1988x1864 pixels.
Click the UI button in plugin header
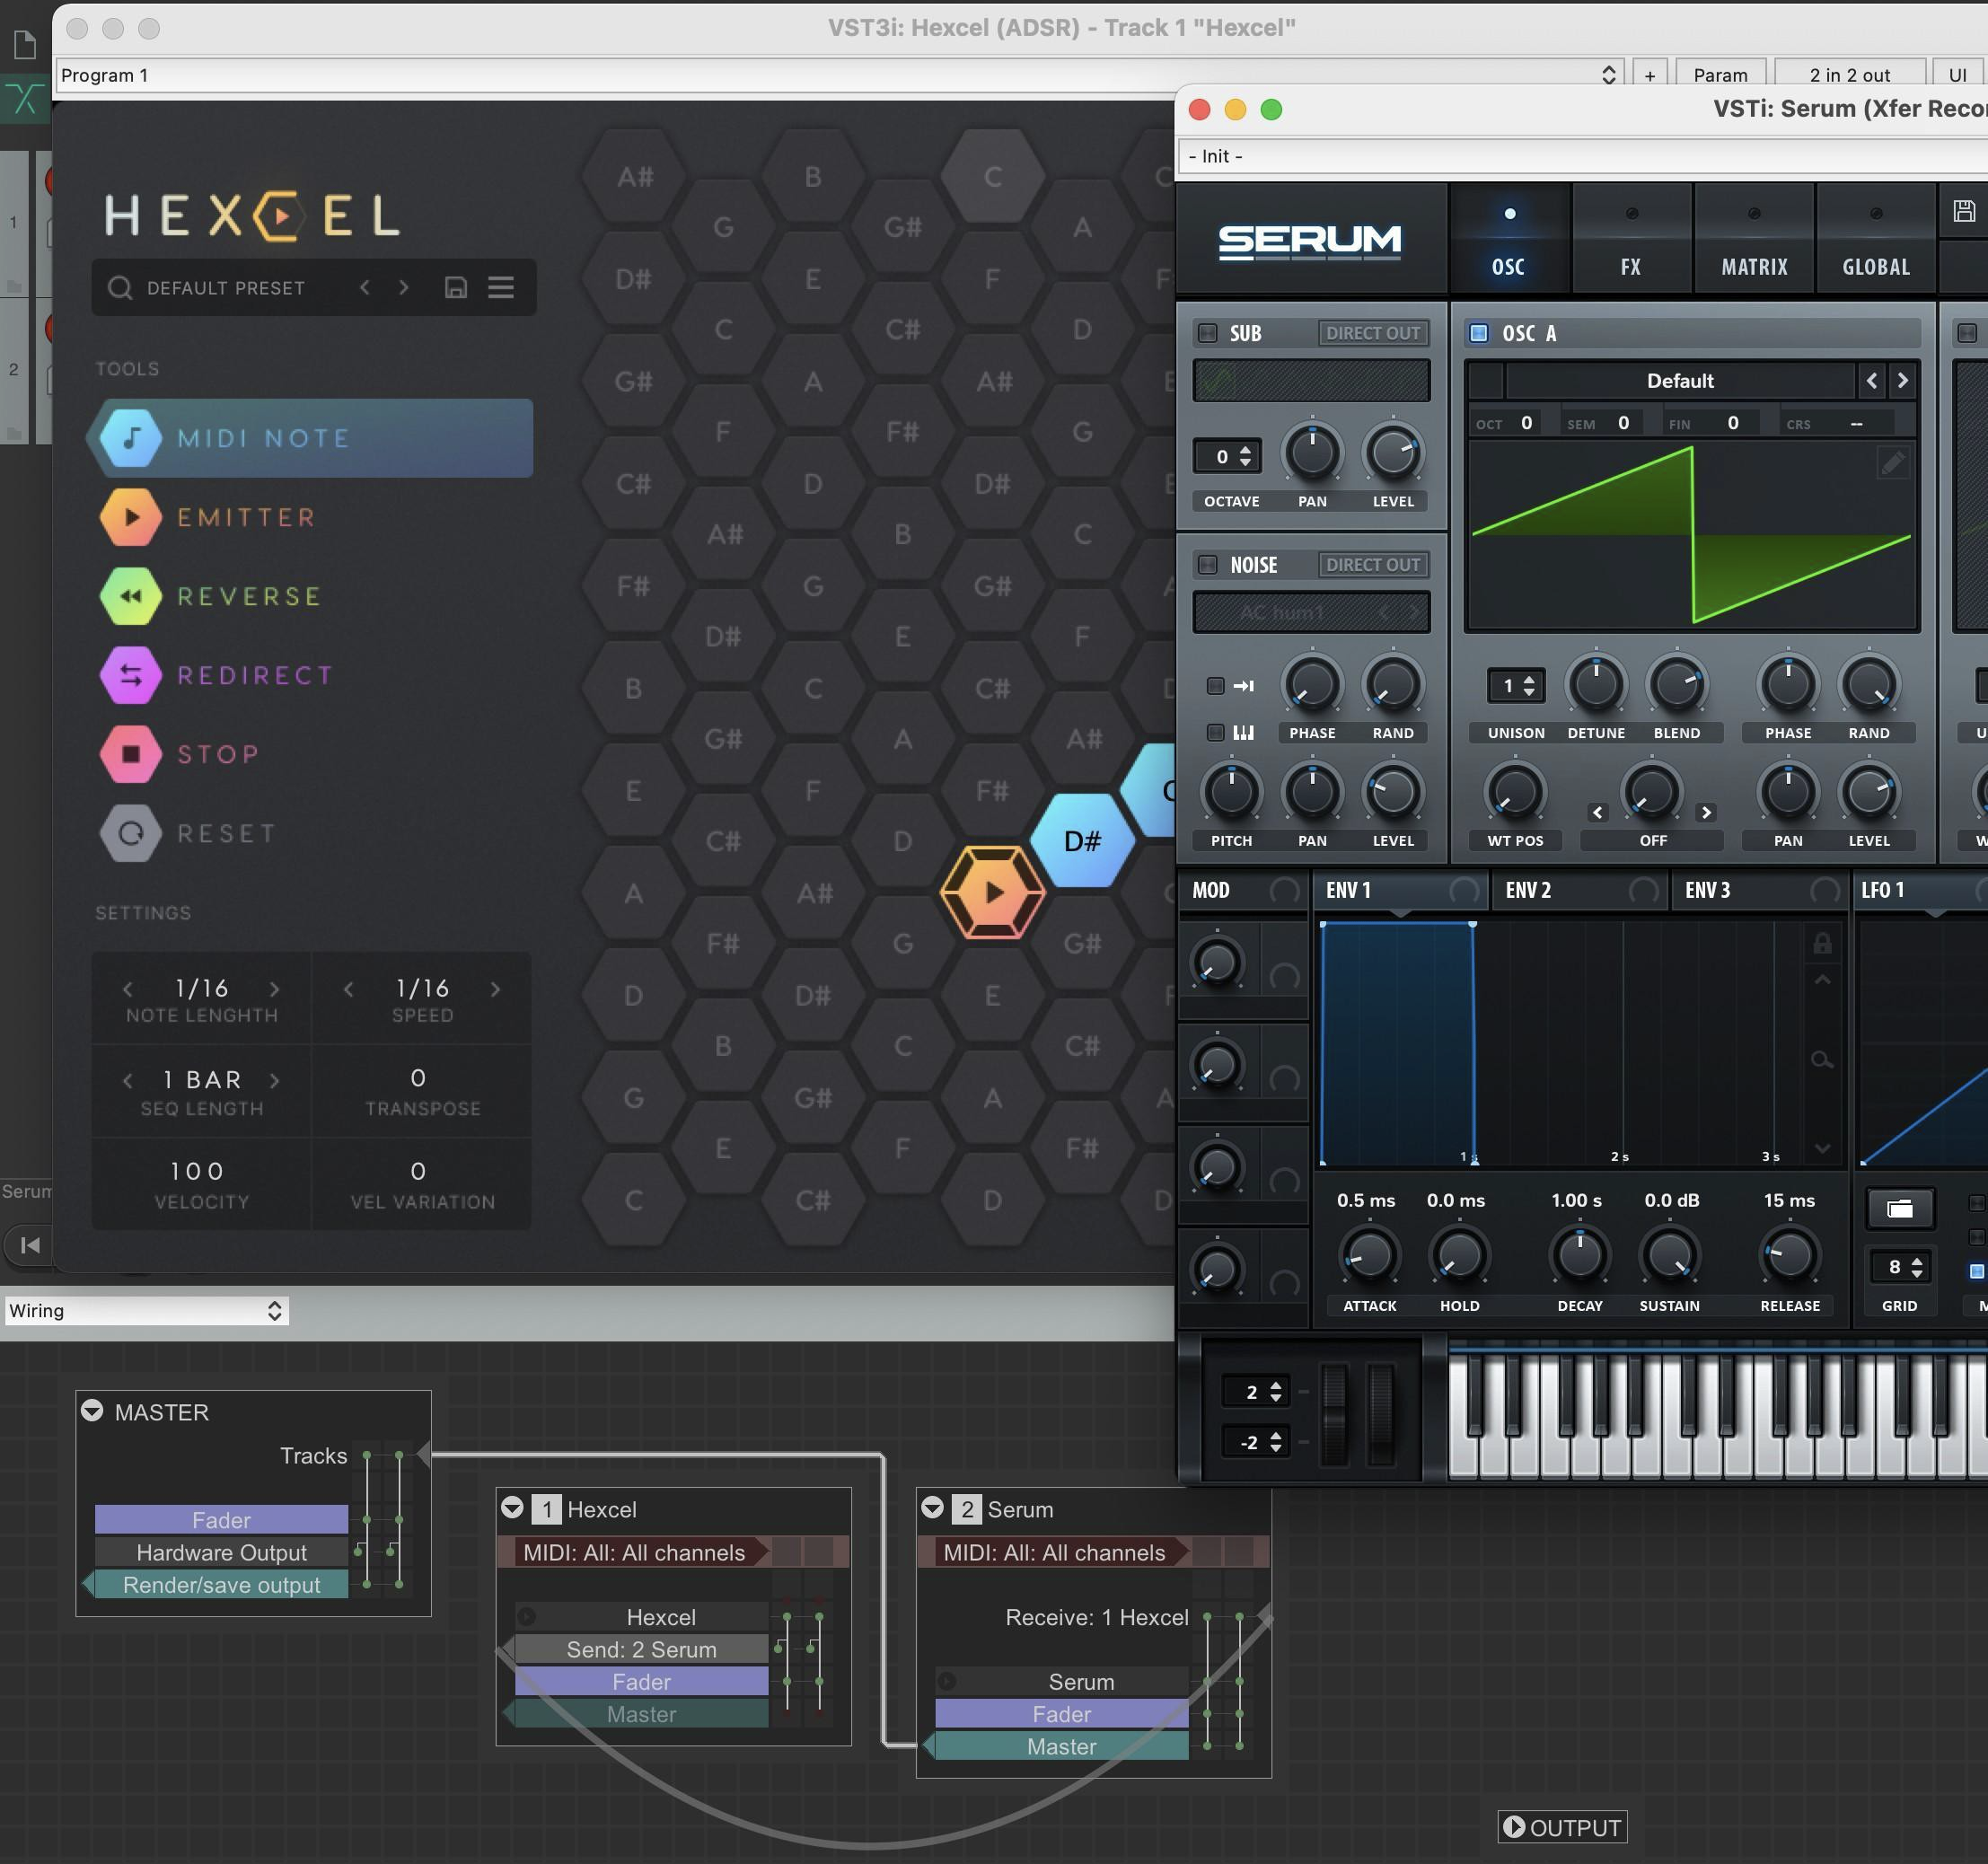(1958, 75)
